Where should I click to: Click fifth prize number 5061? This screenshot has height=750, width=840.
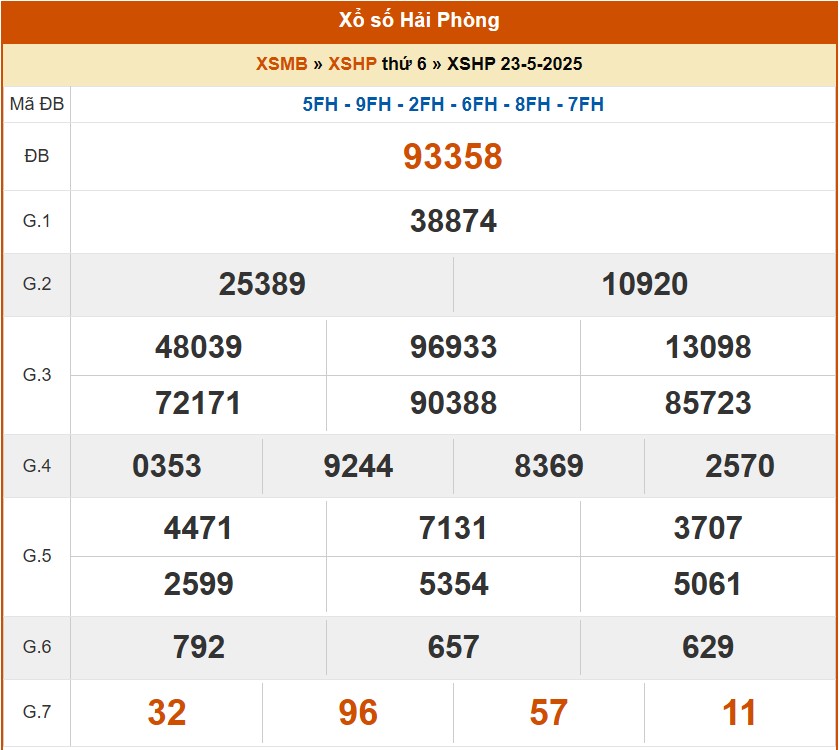[x=708, y=584]
